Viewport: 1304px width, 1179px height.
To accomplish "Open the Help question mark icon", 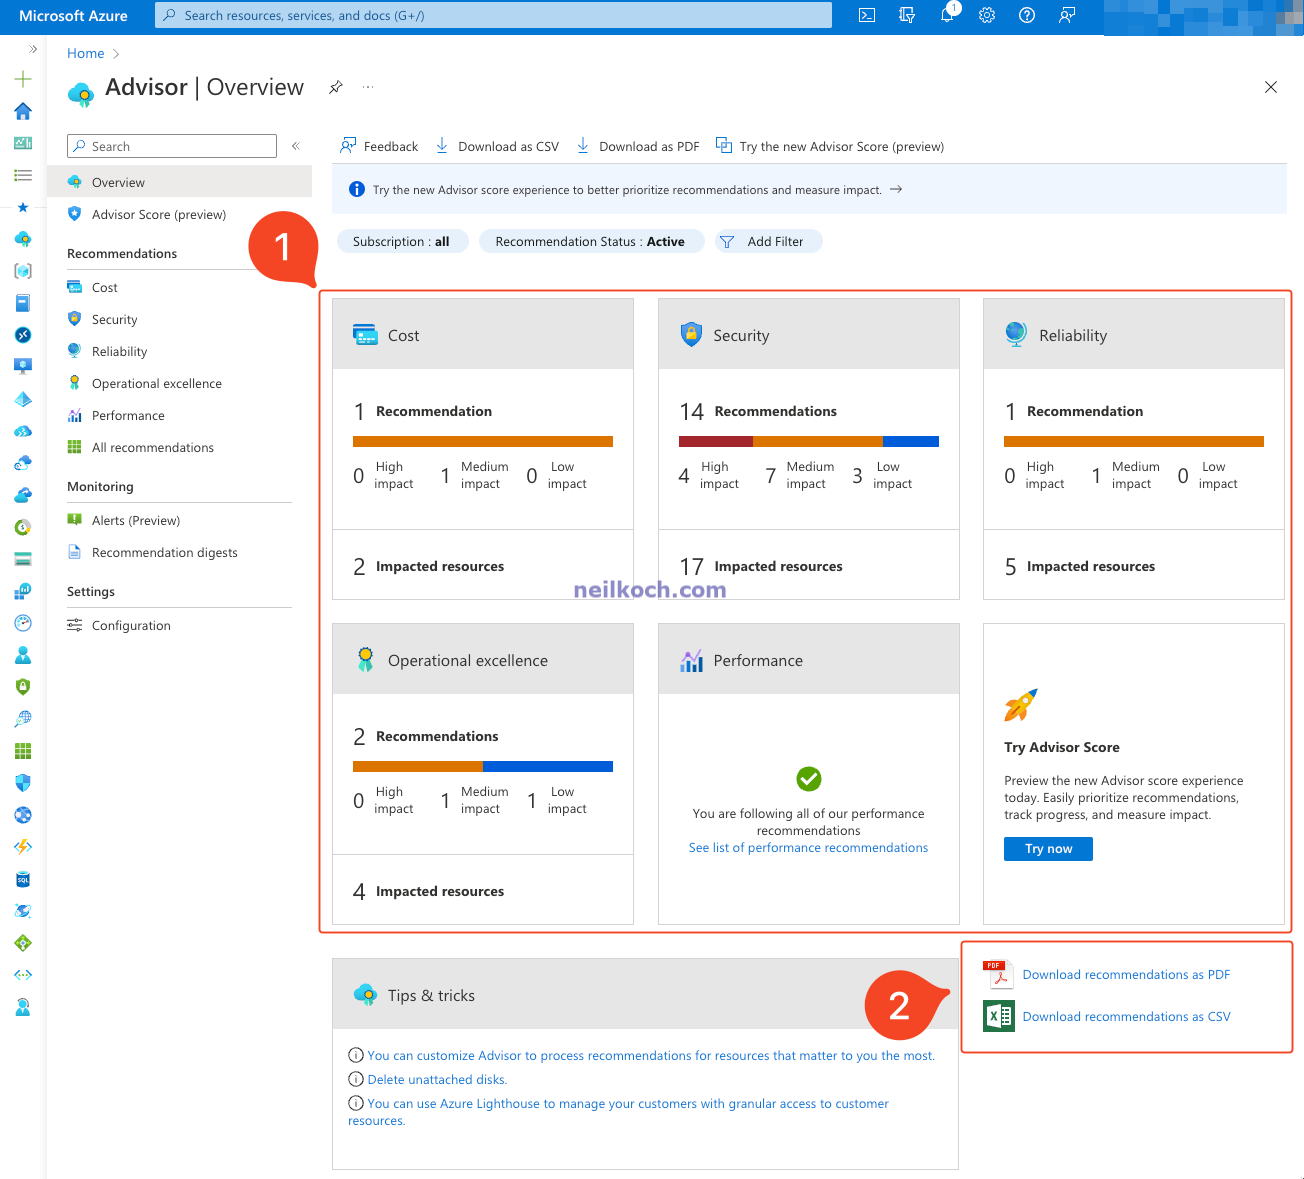I will pyautogui.click(x=1027, y=15).
